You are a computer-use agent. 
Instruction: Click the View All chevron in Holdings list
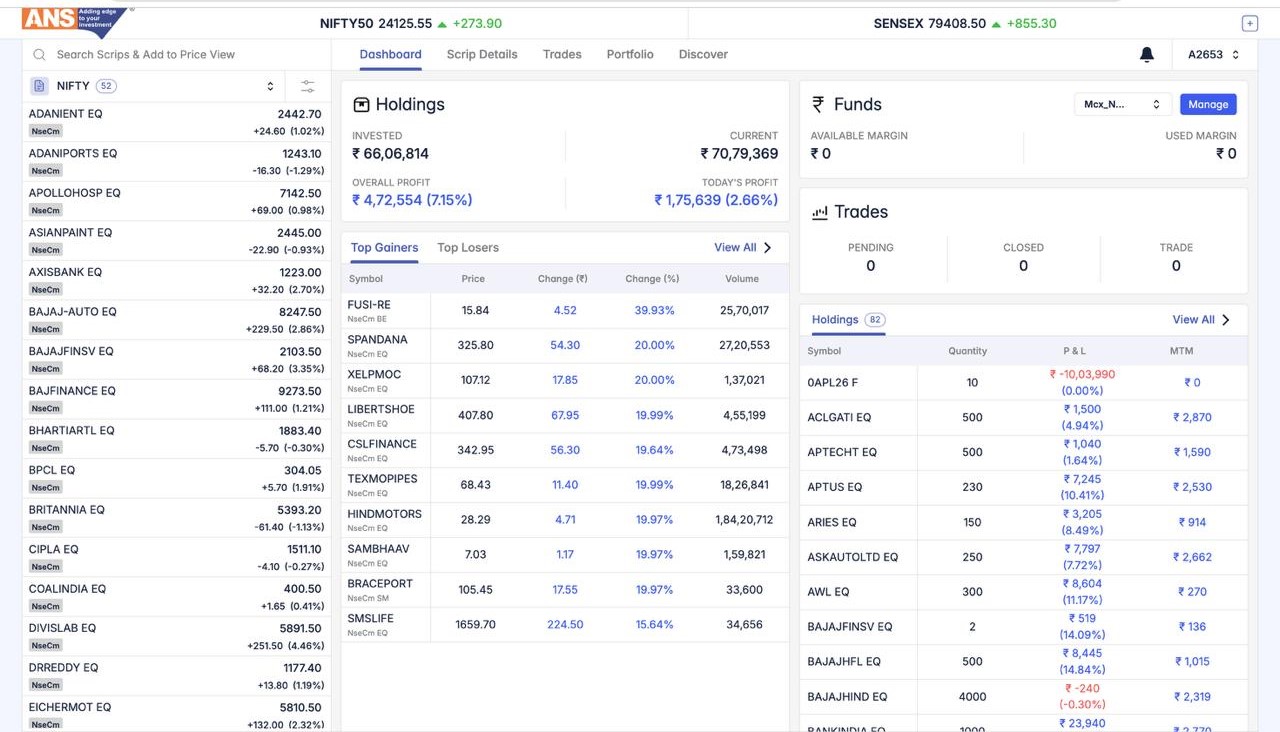[x=1226, y=320]
